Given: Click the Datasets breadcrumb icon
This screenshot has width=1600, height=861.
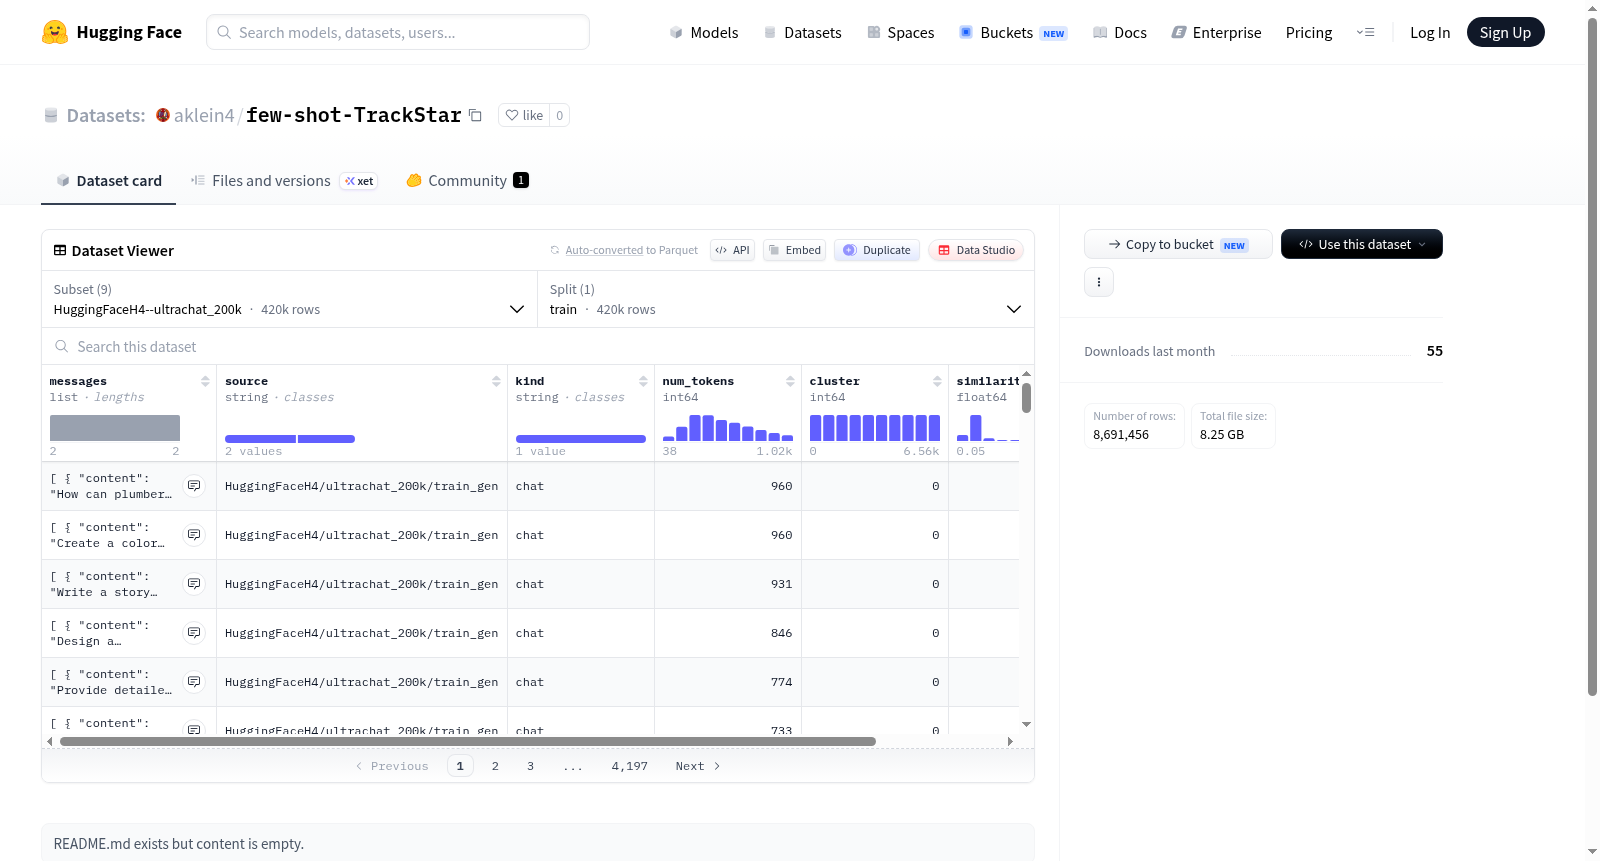Looking at the screenshot, I should 51,116.
